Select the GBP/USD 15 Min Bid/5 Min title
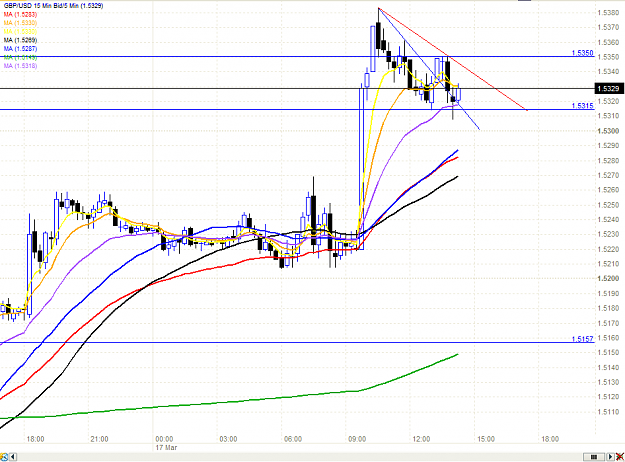The image size is (625, 462). click(x=53, y=6)
